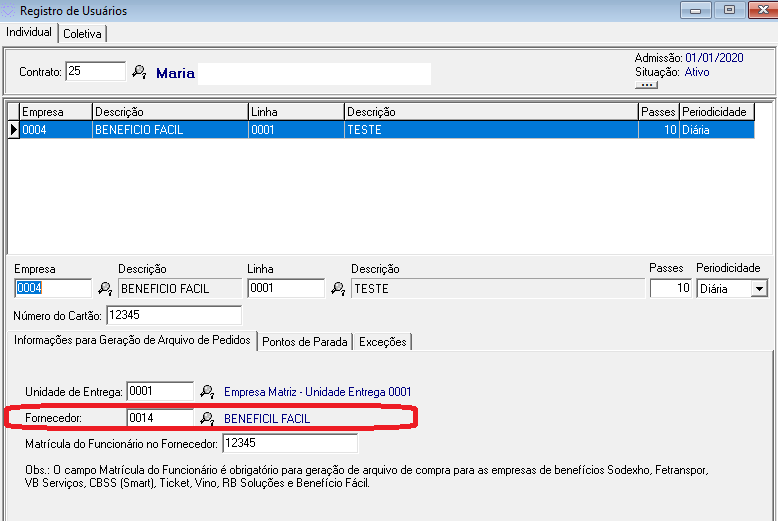Open the Unidade de Entrega search icon
778x521 pixels.
pyautogui.click(x=207, y=391)
